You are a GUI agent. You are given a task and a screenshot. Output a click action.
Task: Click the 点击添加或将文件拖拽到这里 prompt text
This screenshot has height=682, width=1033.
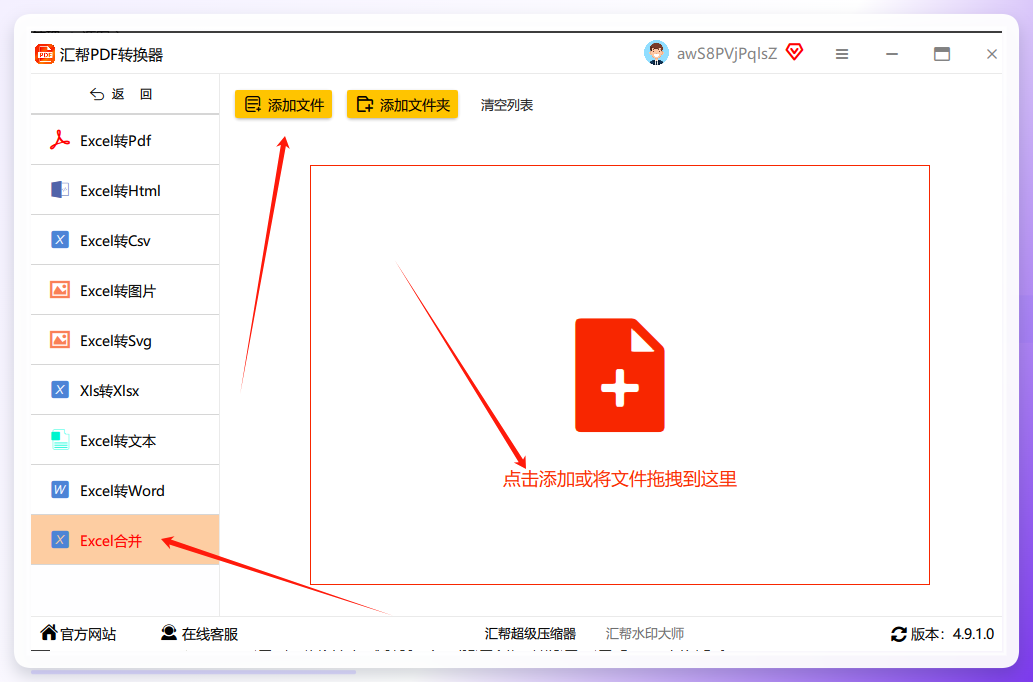(620, 479)
